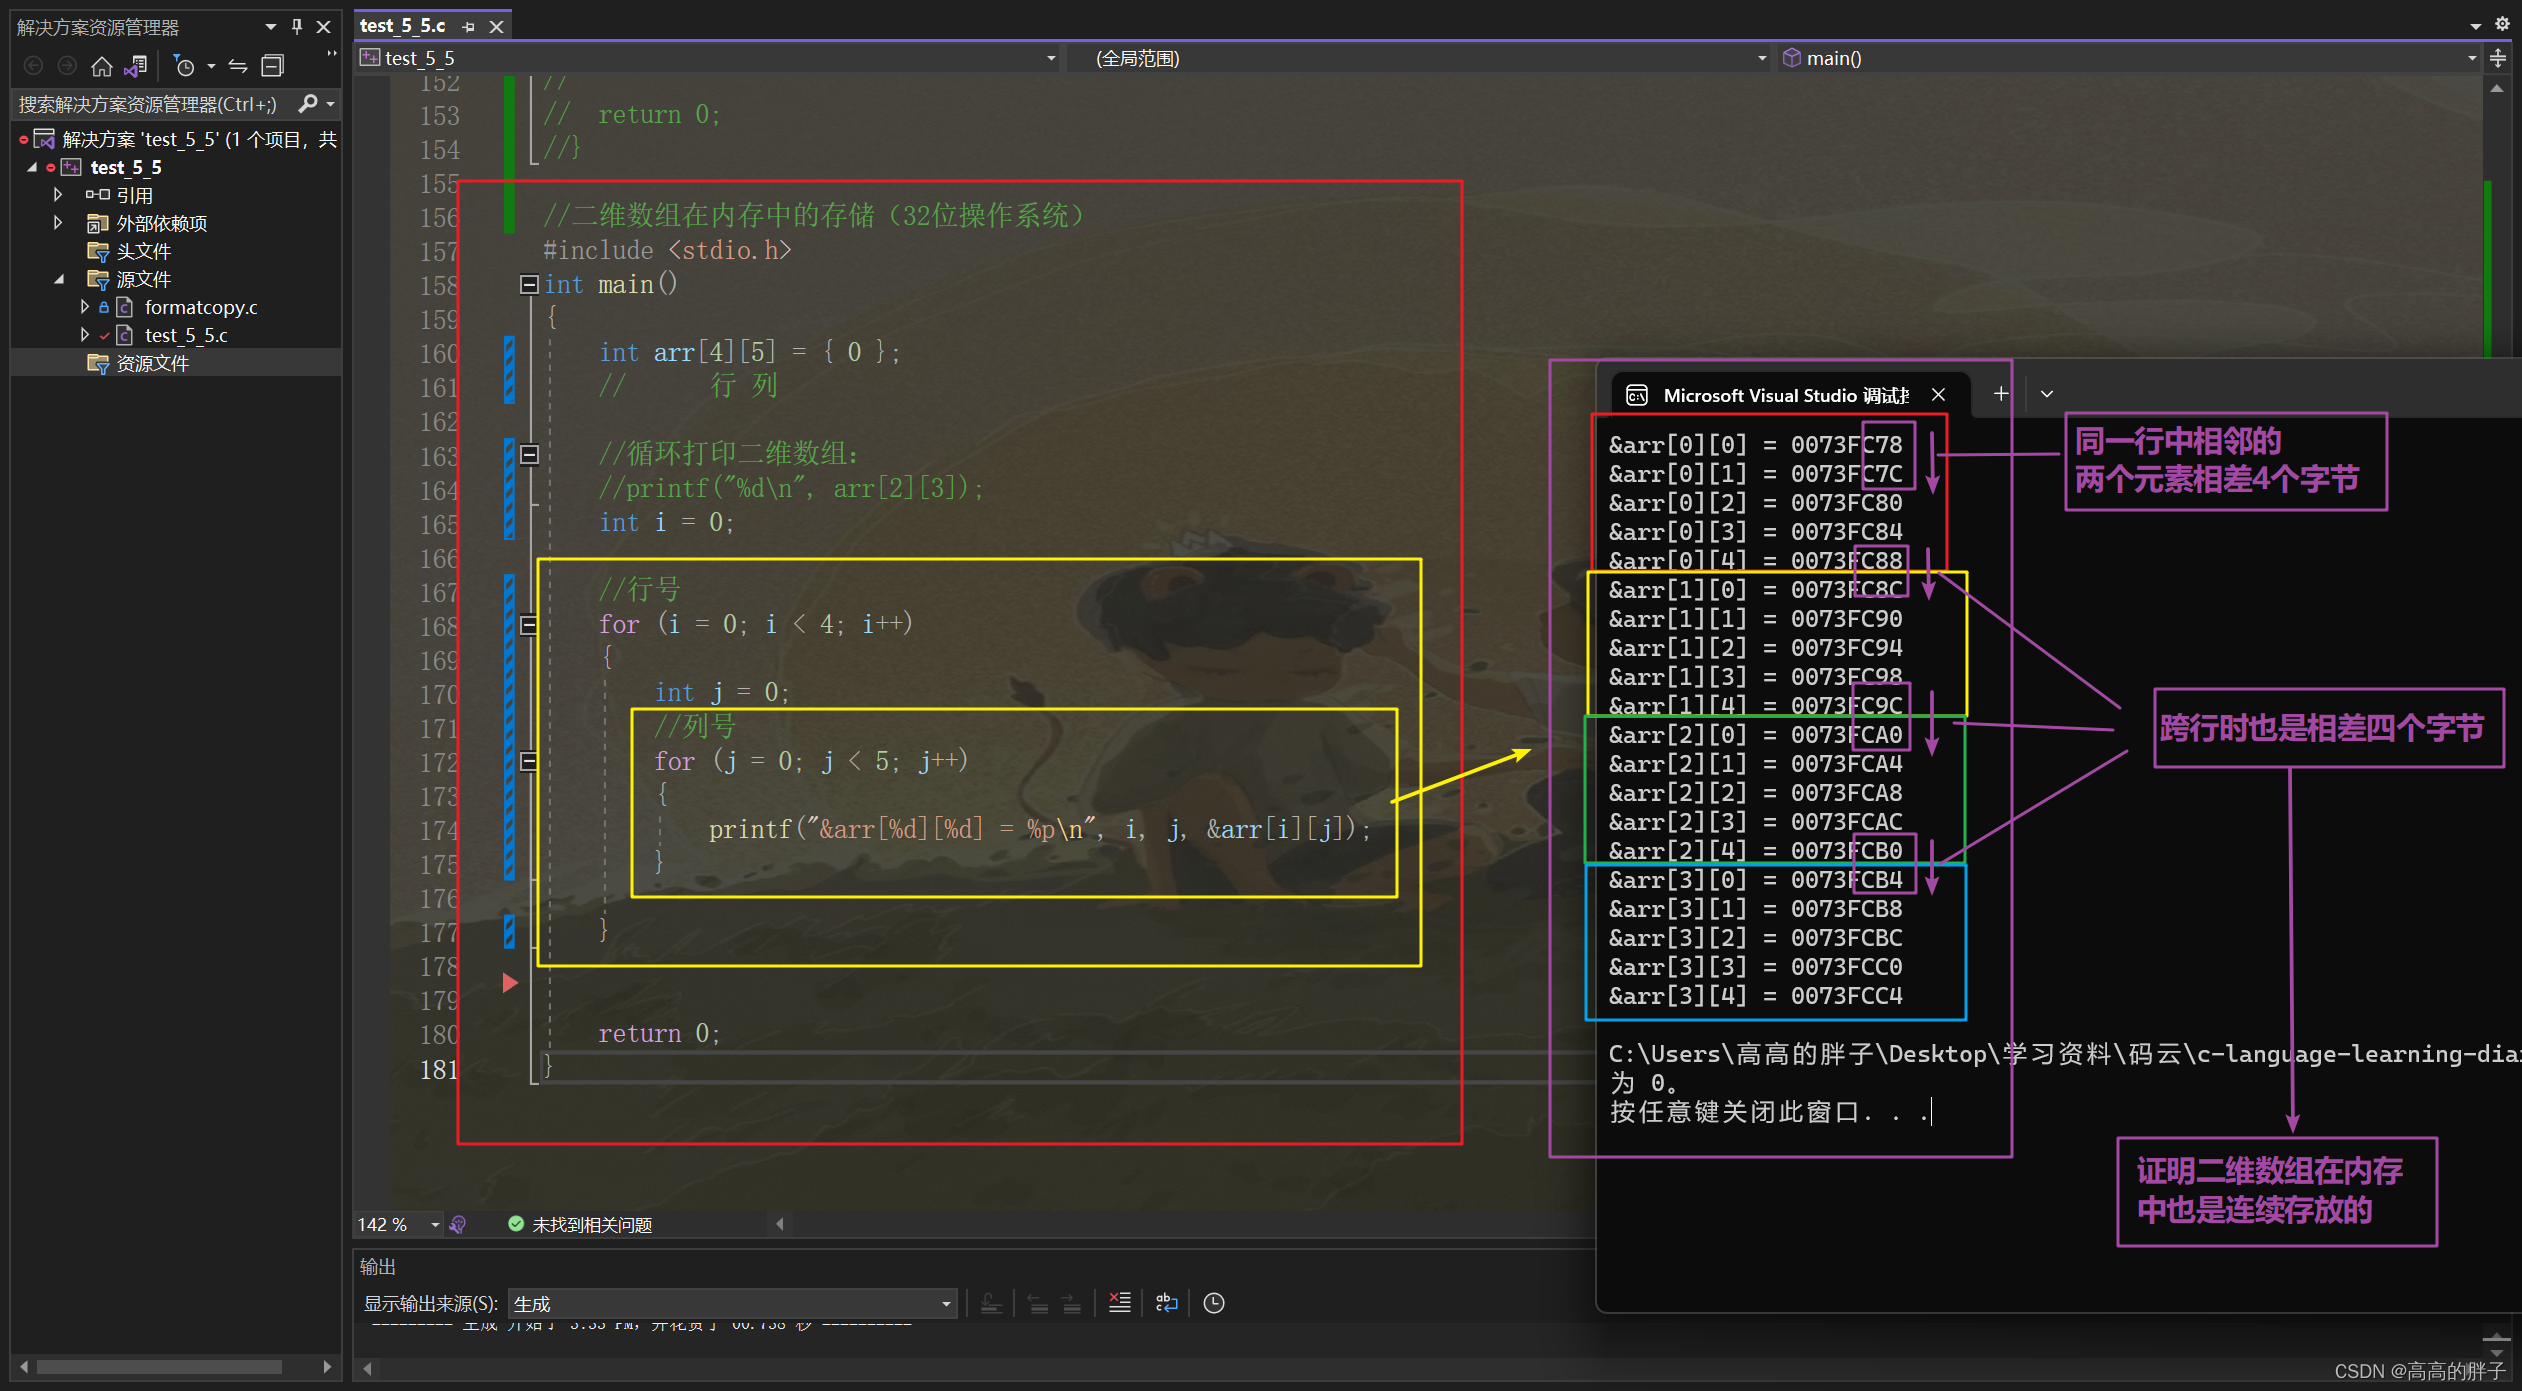This screenshot has height=1391, width=2522.
Task: Open output source dropdown showing 生成
Action: 945,1303
